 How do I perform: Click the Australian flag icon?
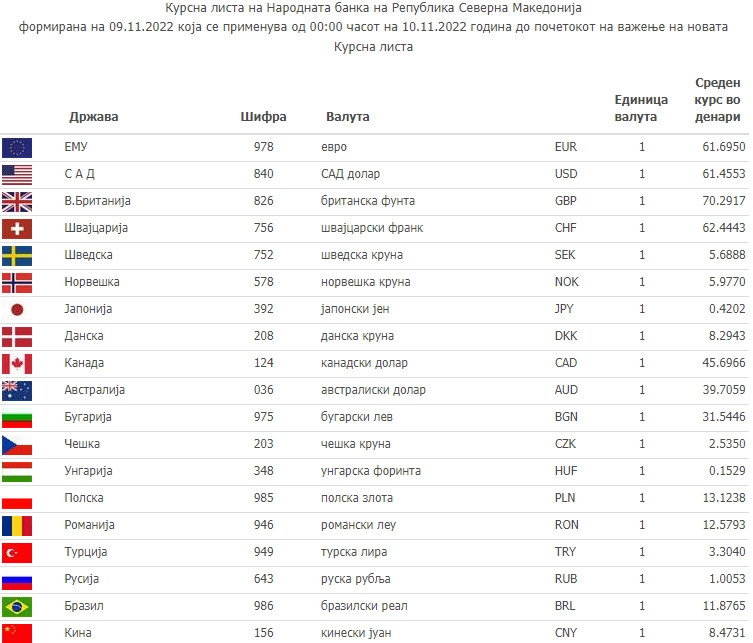17,391
